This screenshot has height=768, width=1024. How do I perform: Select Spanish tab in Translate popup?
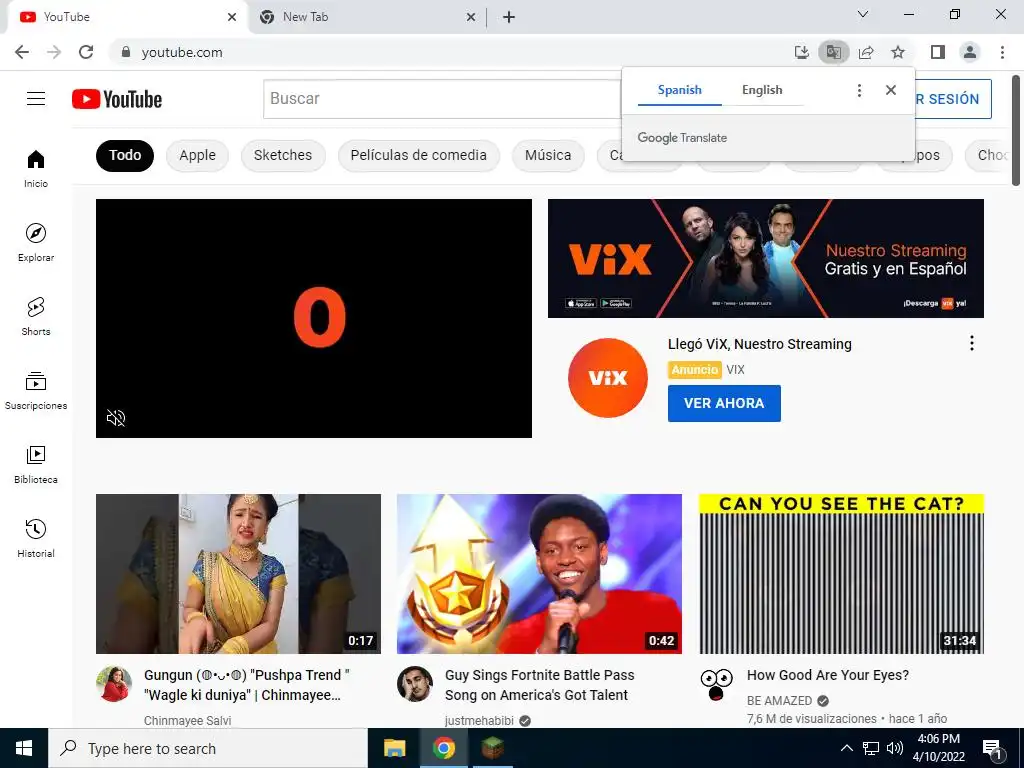[680, 90]
